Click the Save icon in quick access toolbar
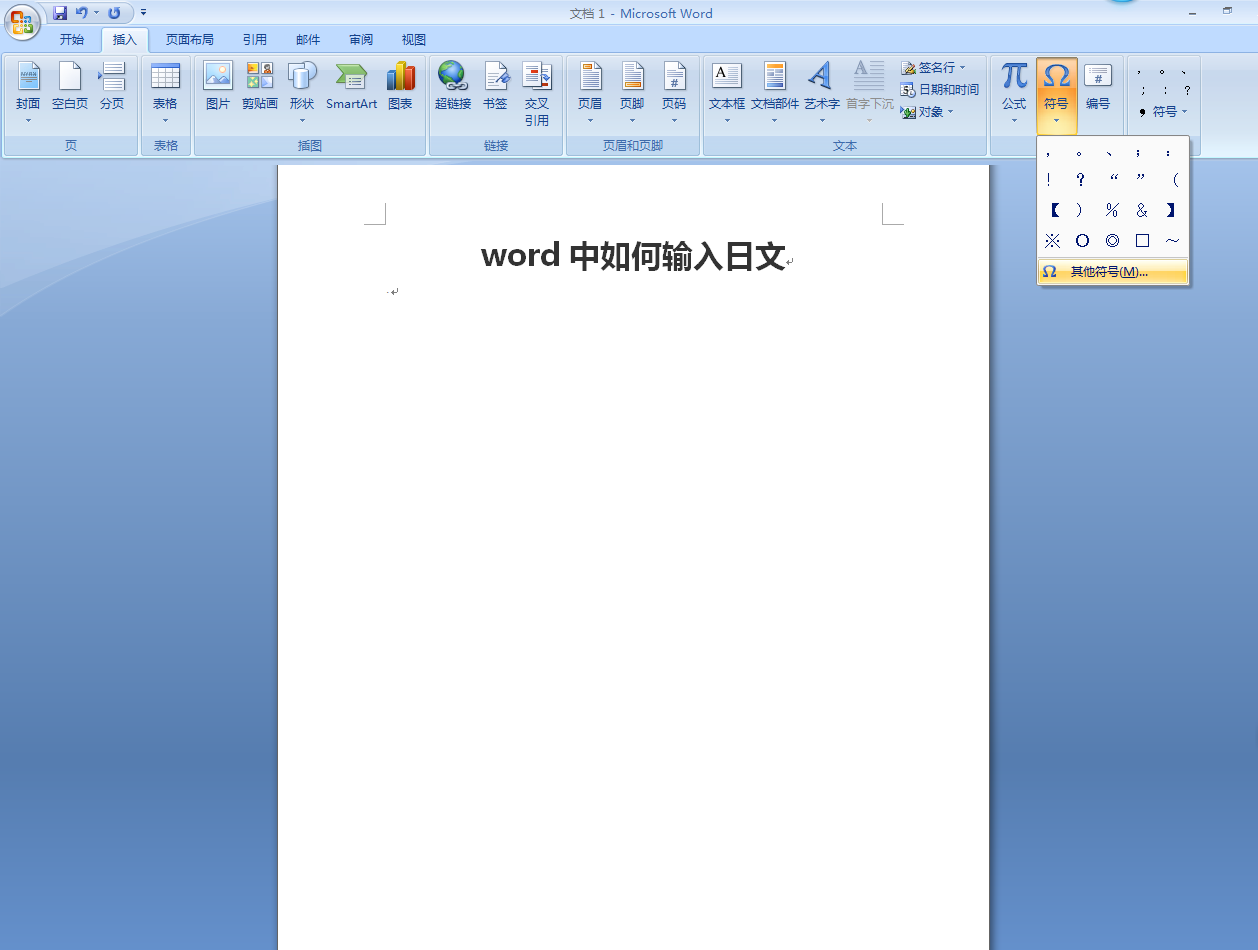This screenshot has height=950, width=1258. click(60, 13)
